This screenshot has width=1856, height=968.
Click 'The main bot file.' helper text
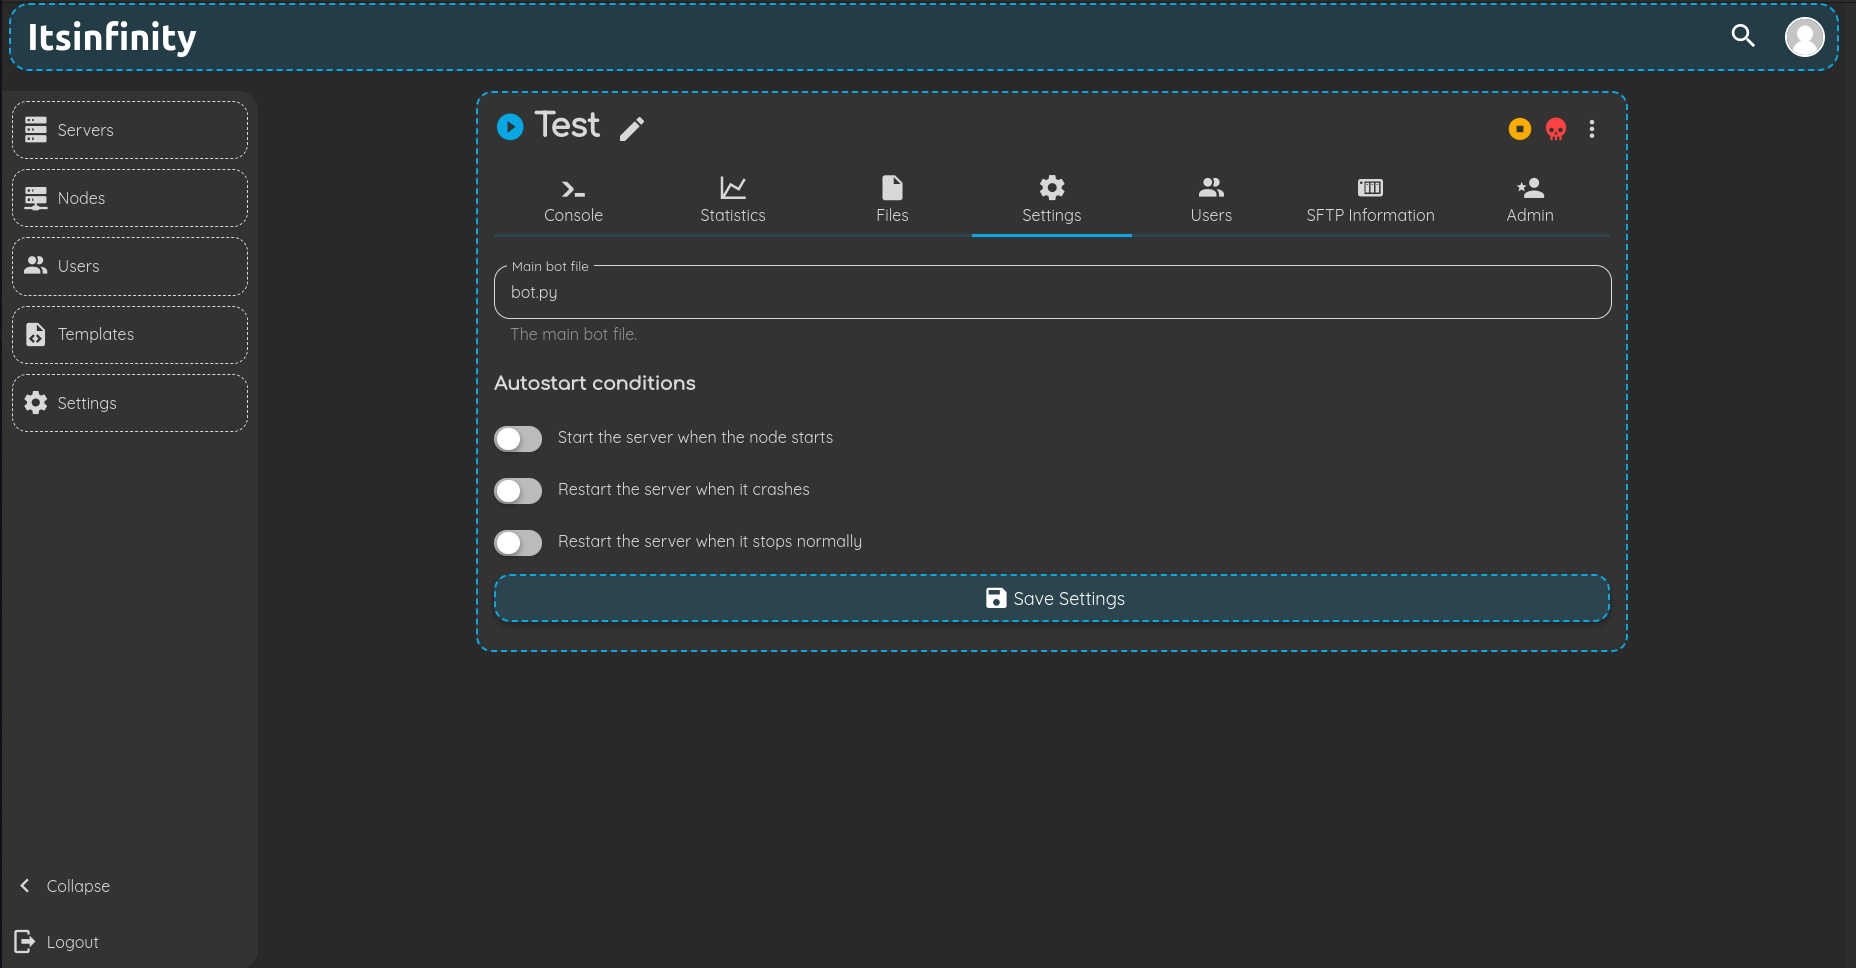click(573, 334)
